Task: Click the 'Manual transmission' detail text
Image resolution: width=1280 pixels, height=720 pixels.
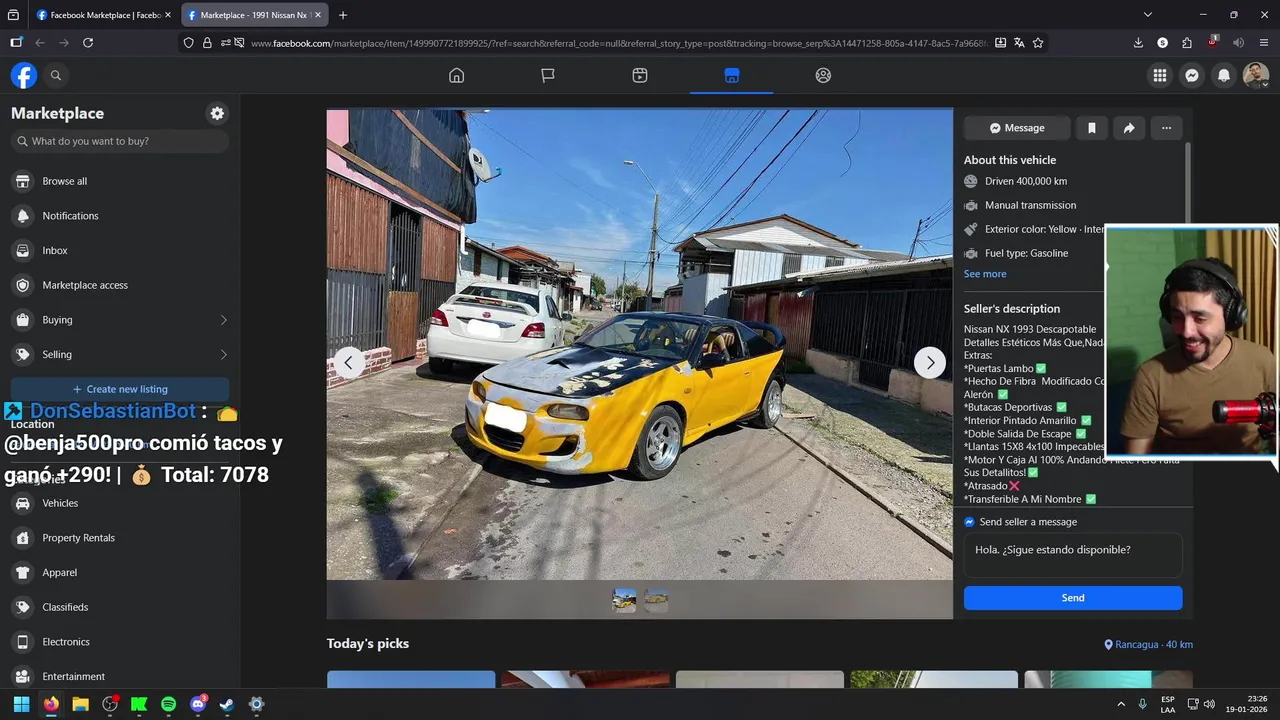Action: click(x=1030, y=205)
